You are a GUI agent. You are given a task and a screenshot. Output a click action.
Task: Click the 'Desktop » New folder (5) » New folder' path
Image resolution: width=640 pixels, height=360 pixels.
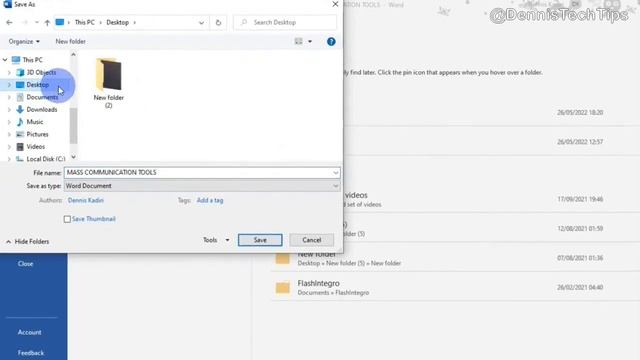(x=349, y=263)
